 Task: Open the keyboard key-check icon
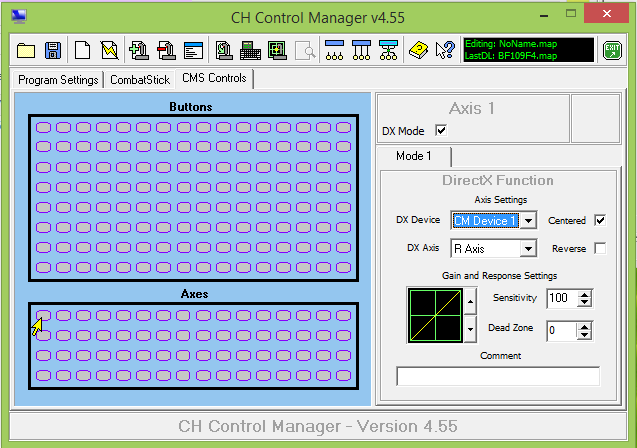click(250, 51)
